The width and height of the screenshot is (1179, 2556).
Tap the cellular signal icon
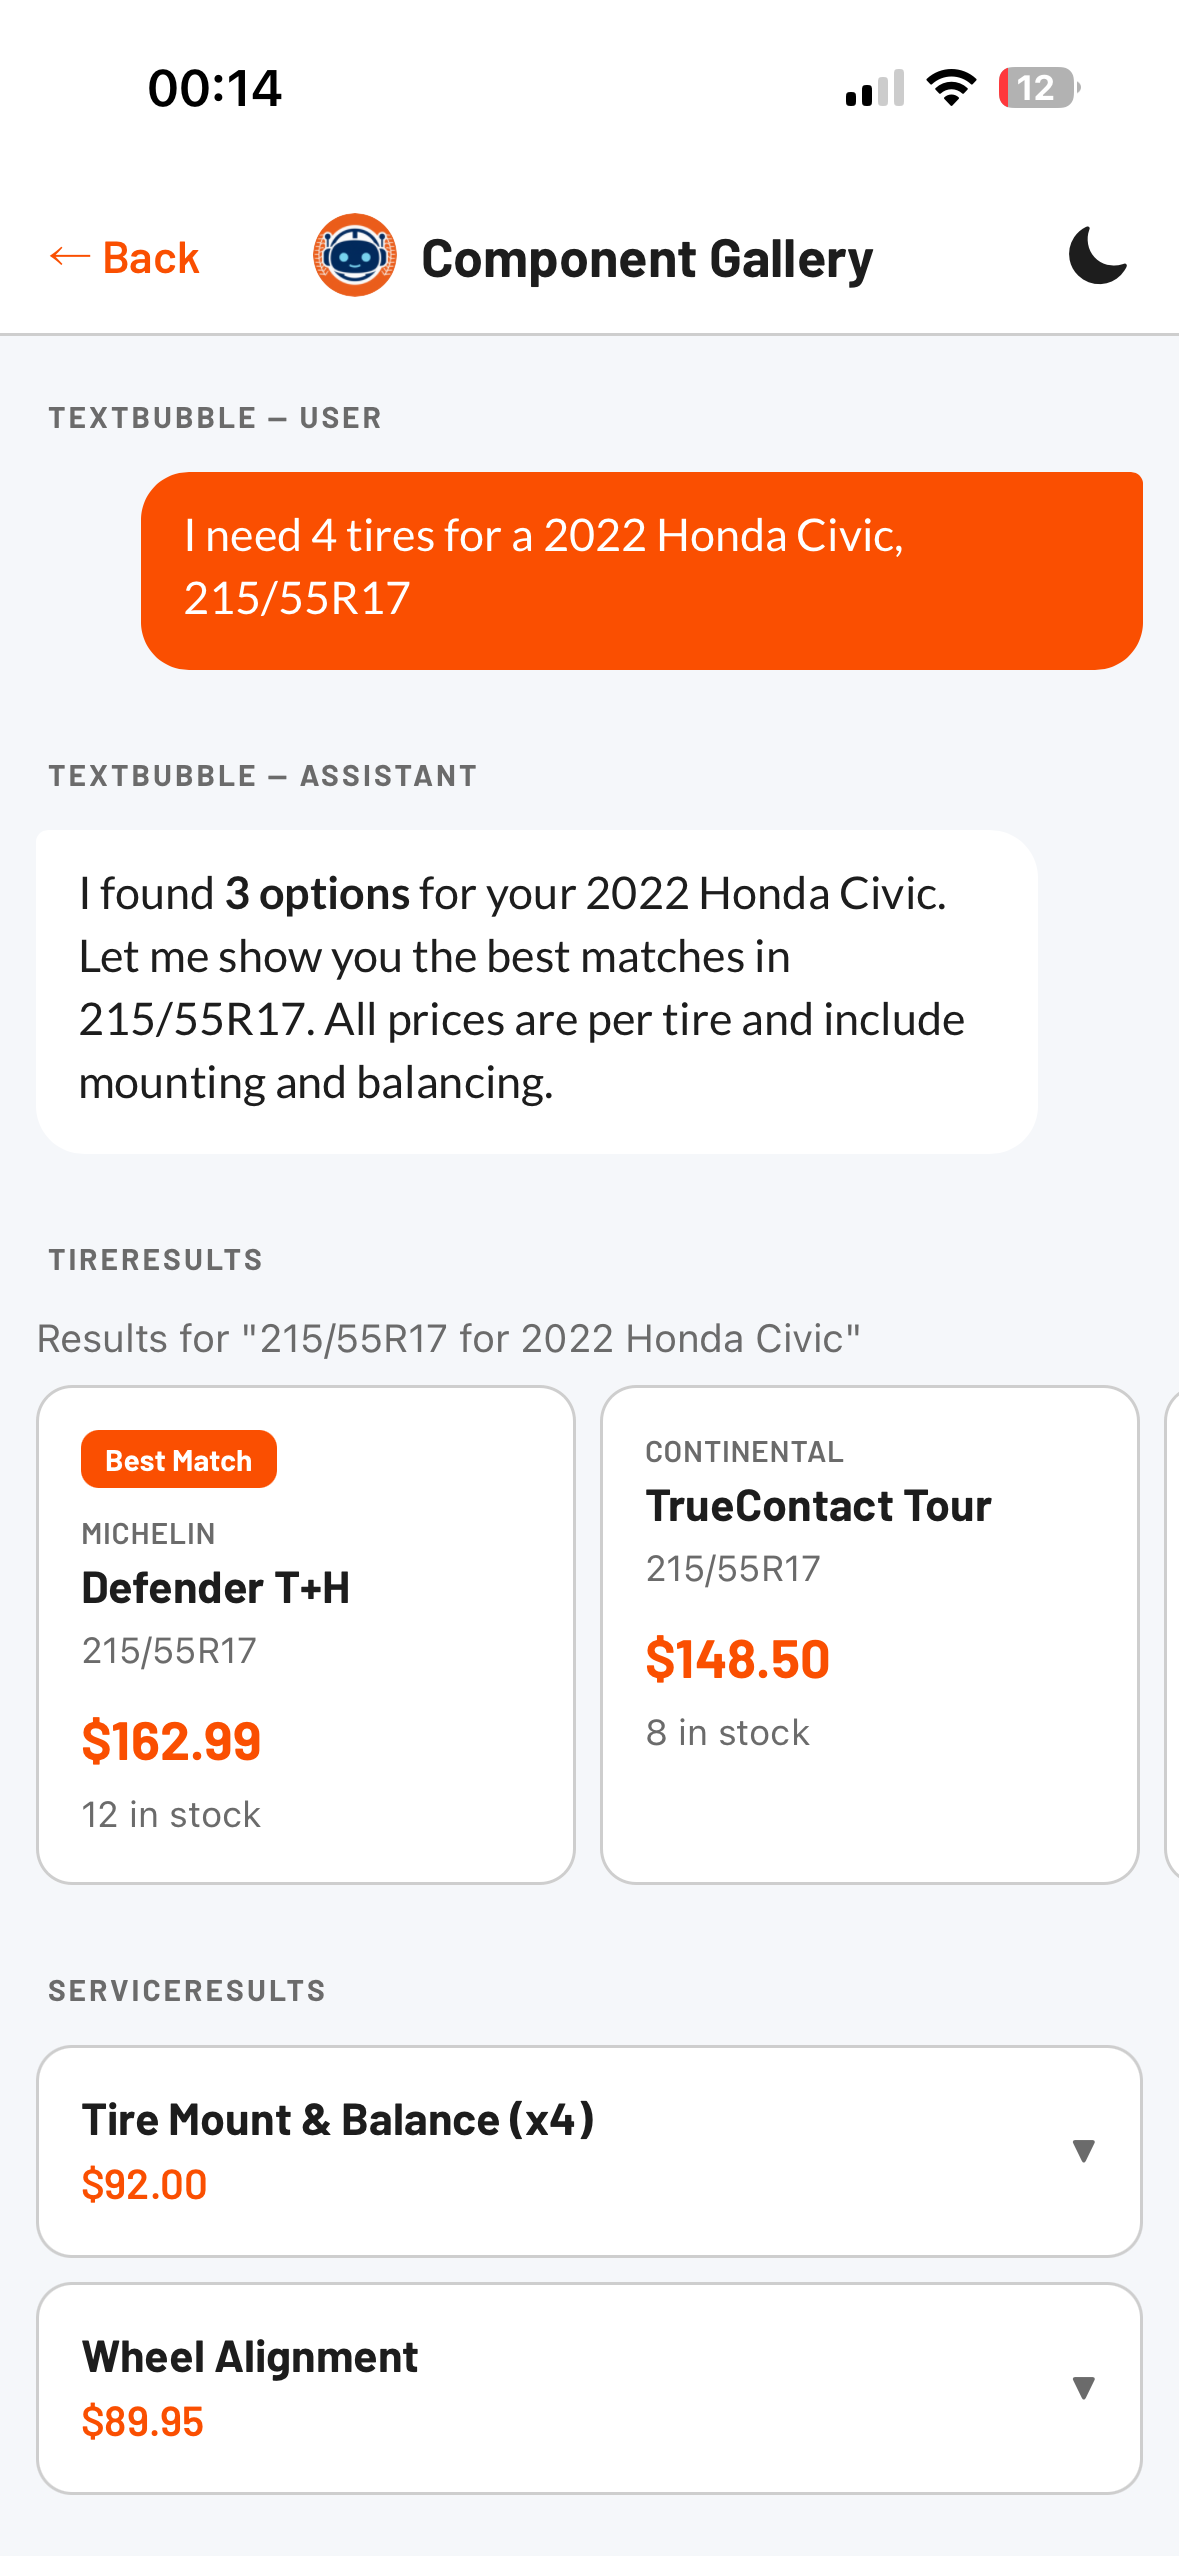click(x=870, y=88)
